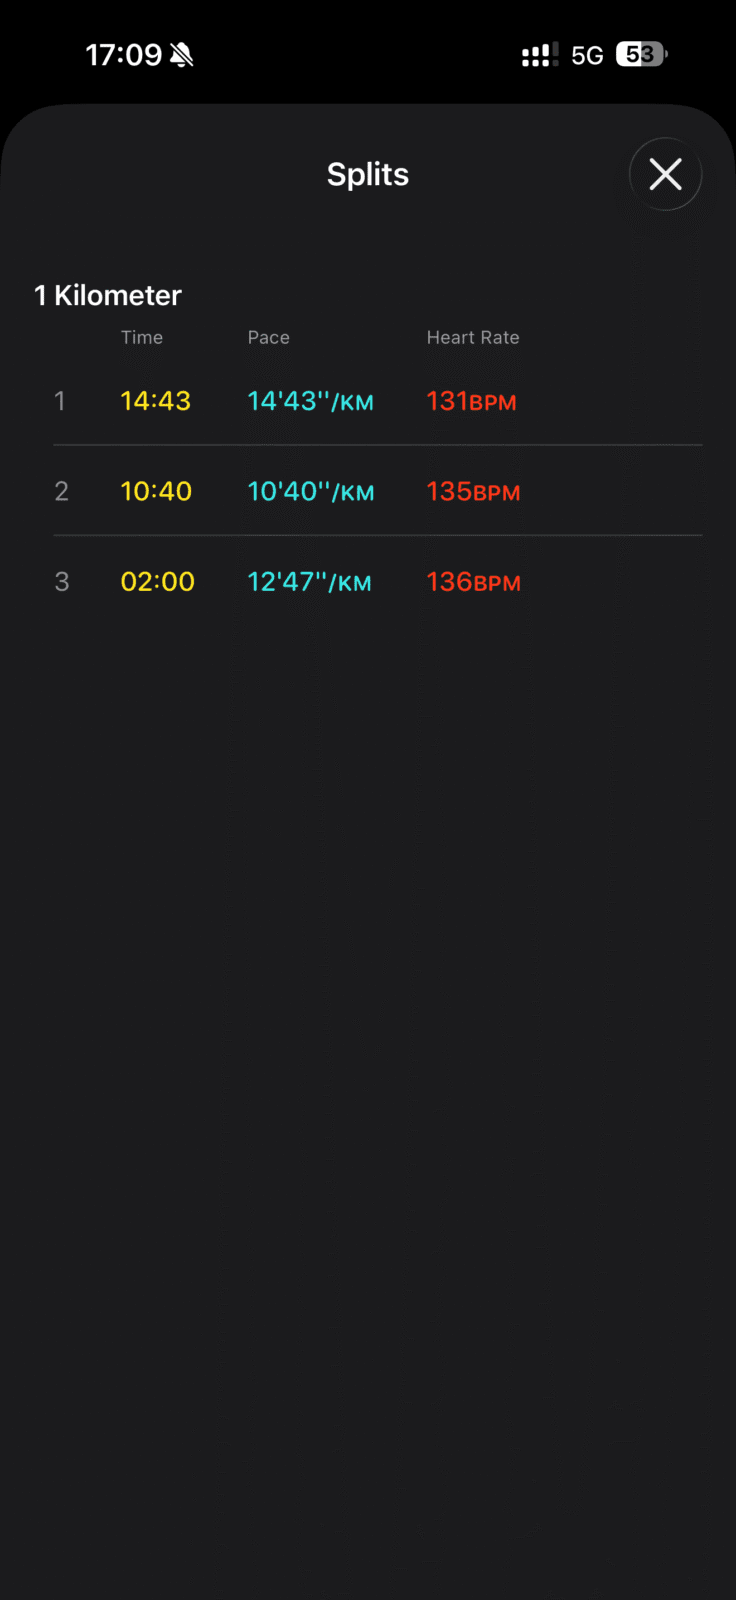Screen dimensions: 736x1600
Task: Select split 1 time 14:43
Action: pos(155,401)
